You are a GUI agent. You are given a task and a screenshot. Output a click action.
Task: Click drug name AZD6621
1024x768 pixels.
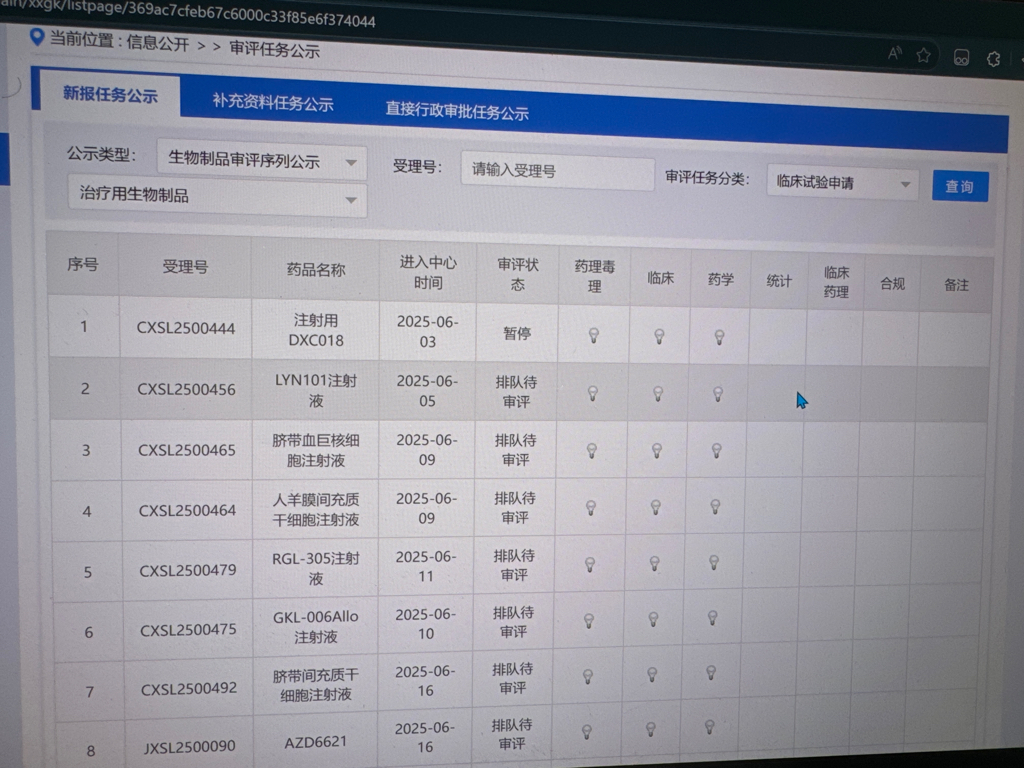(x=316, y=743)
